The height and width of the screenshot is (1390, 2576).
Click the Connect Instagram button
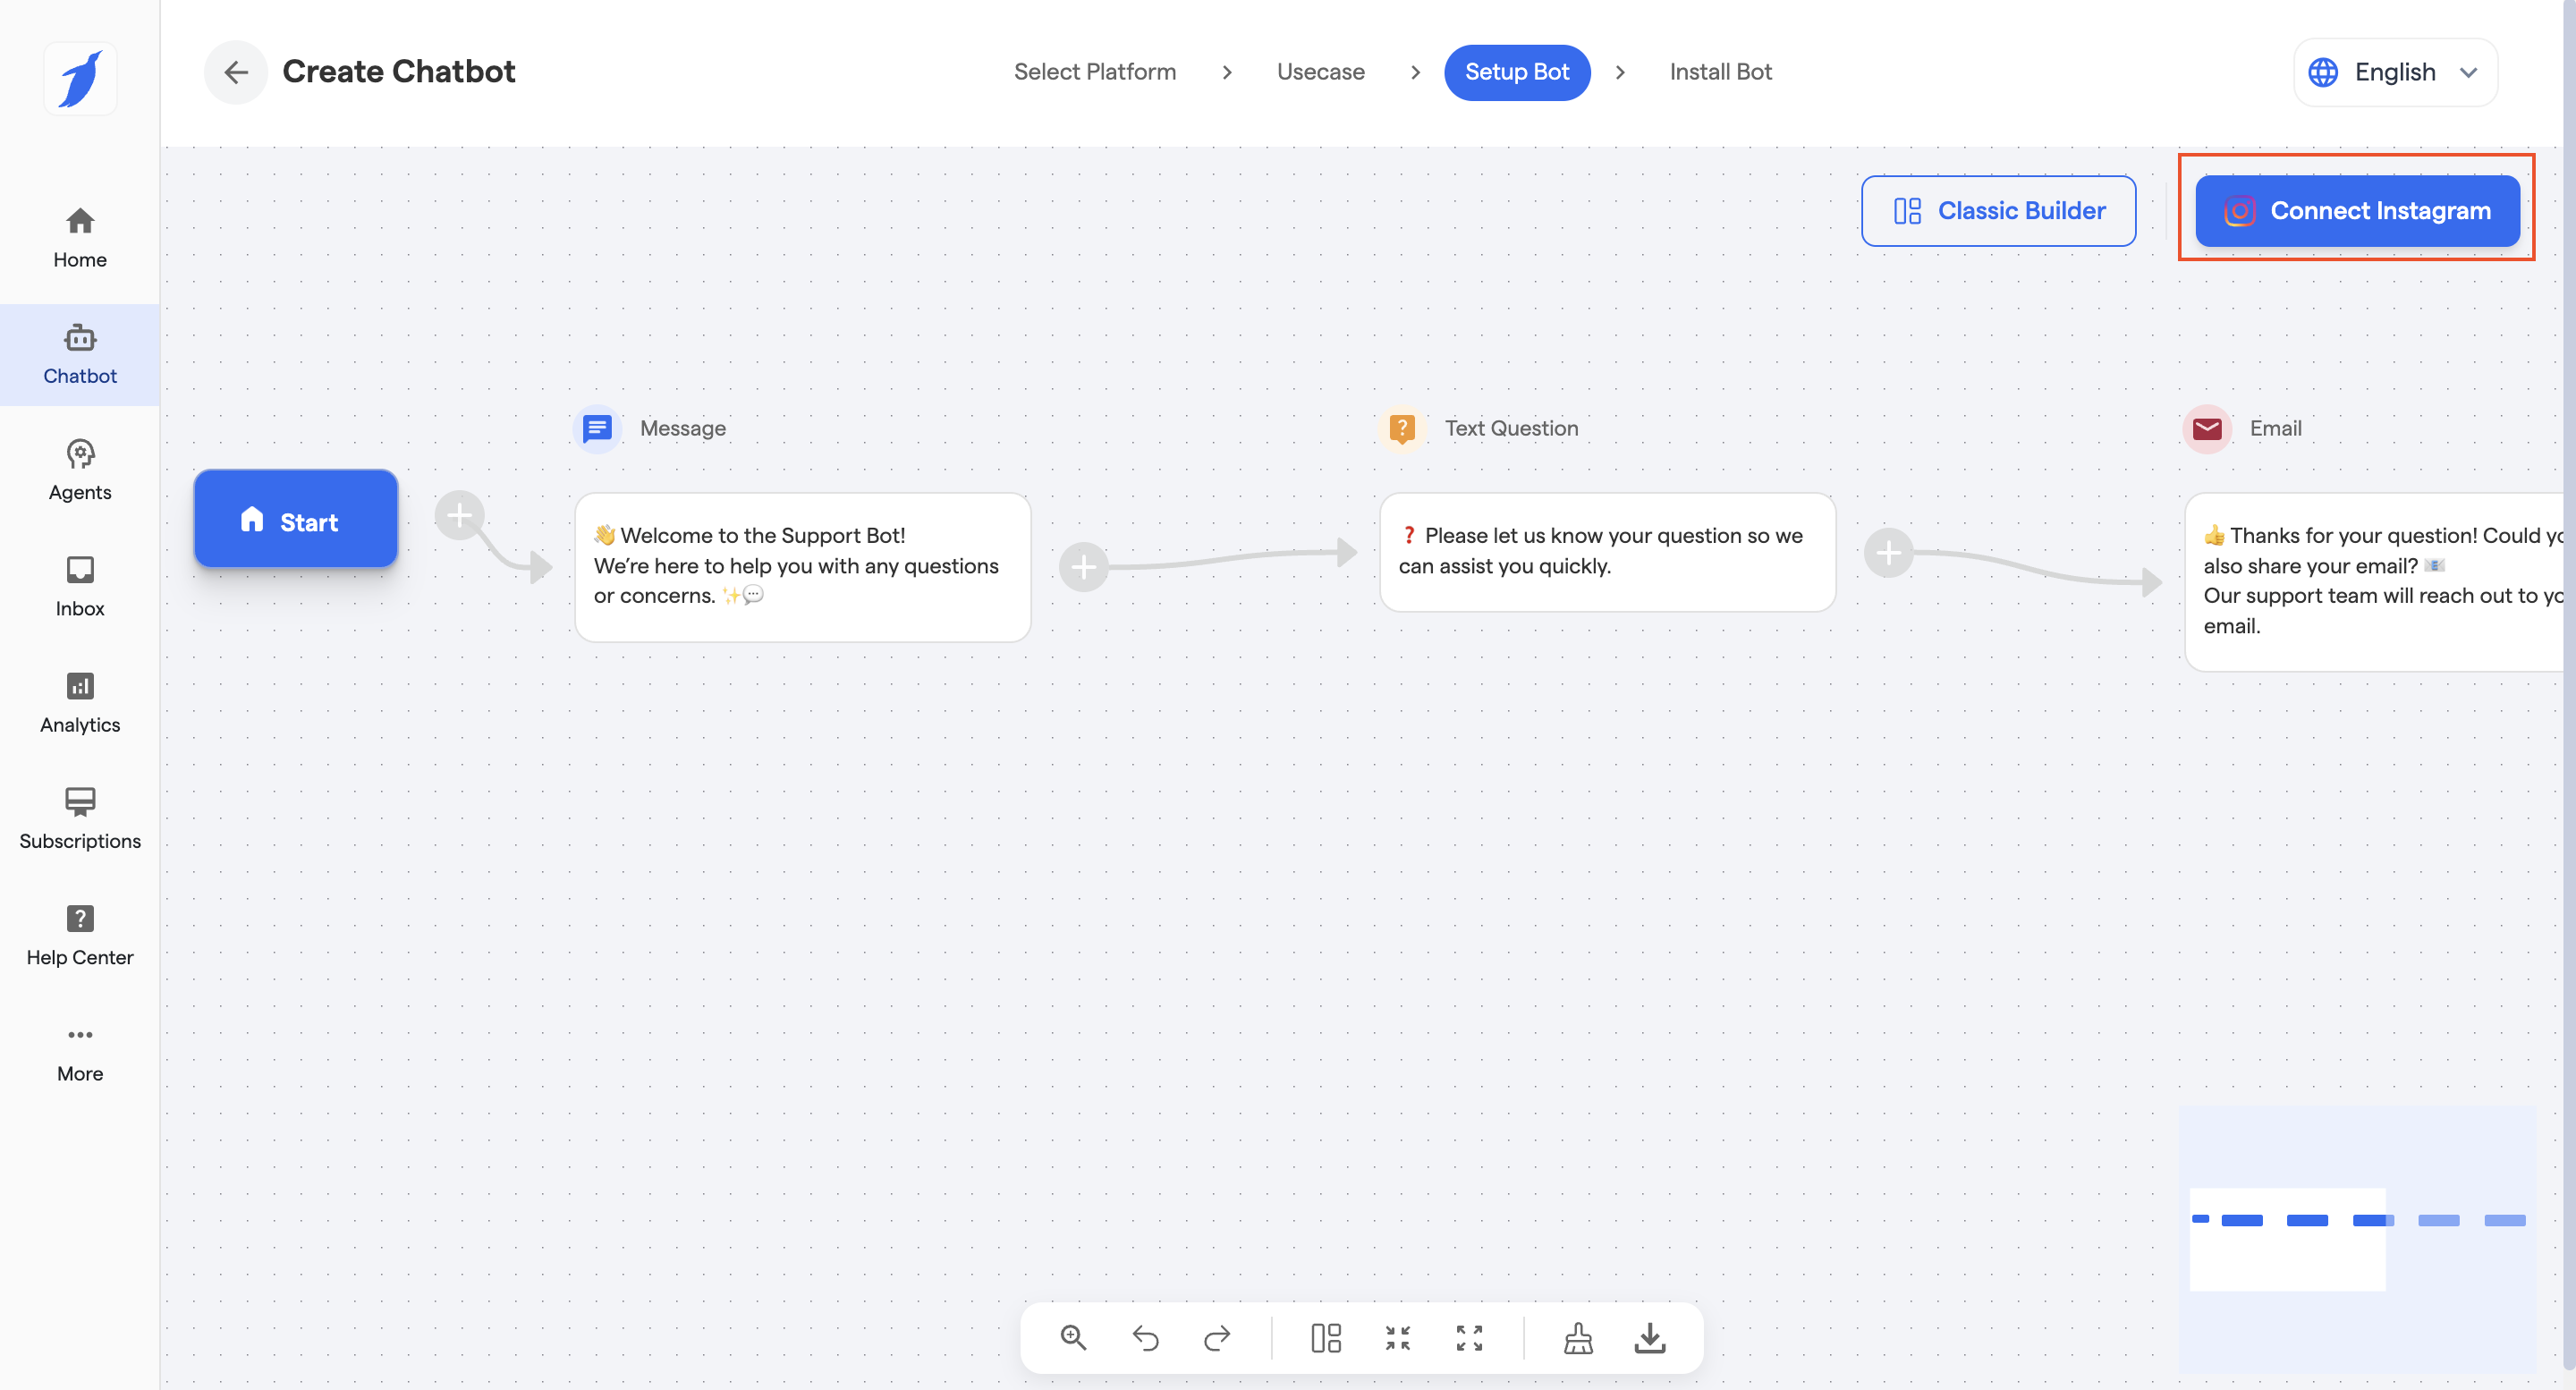2357,211
